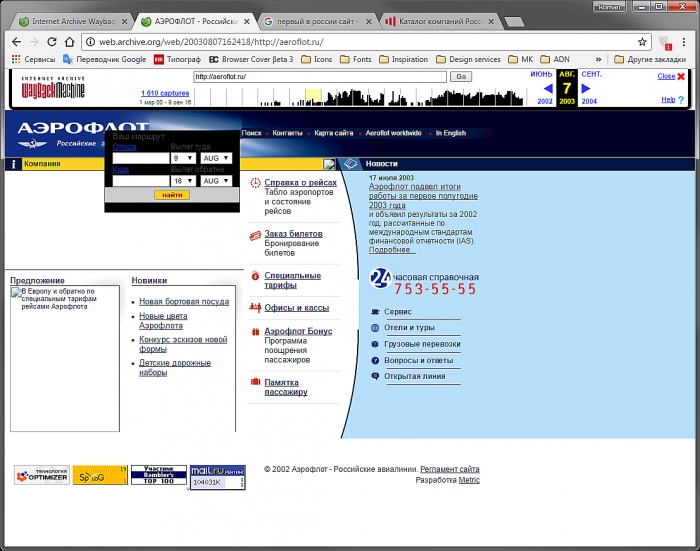Open the MK bookmarks folder
This screenshot has width=700, height=551.
pyautogui.click(x=521, y=59)
